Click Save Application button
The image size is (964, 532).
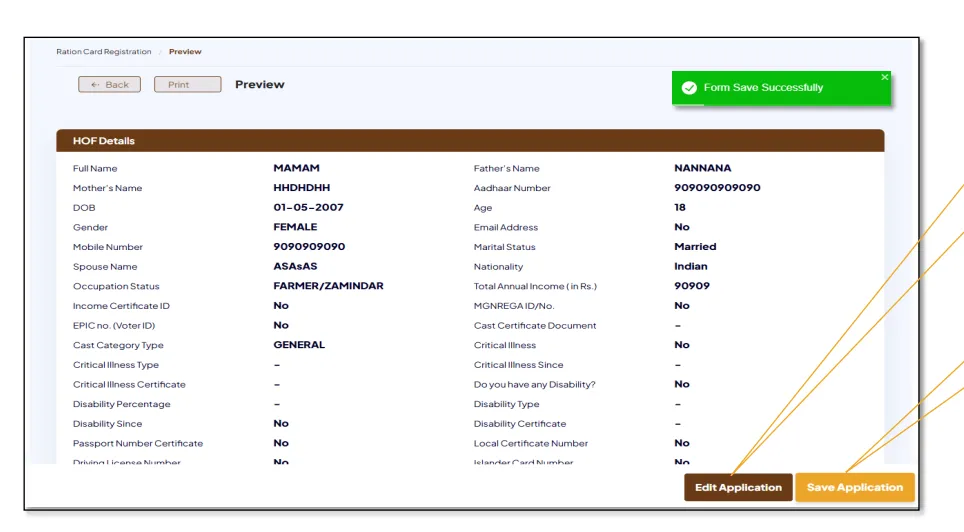point(855,487)
